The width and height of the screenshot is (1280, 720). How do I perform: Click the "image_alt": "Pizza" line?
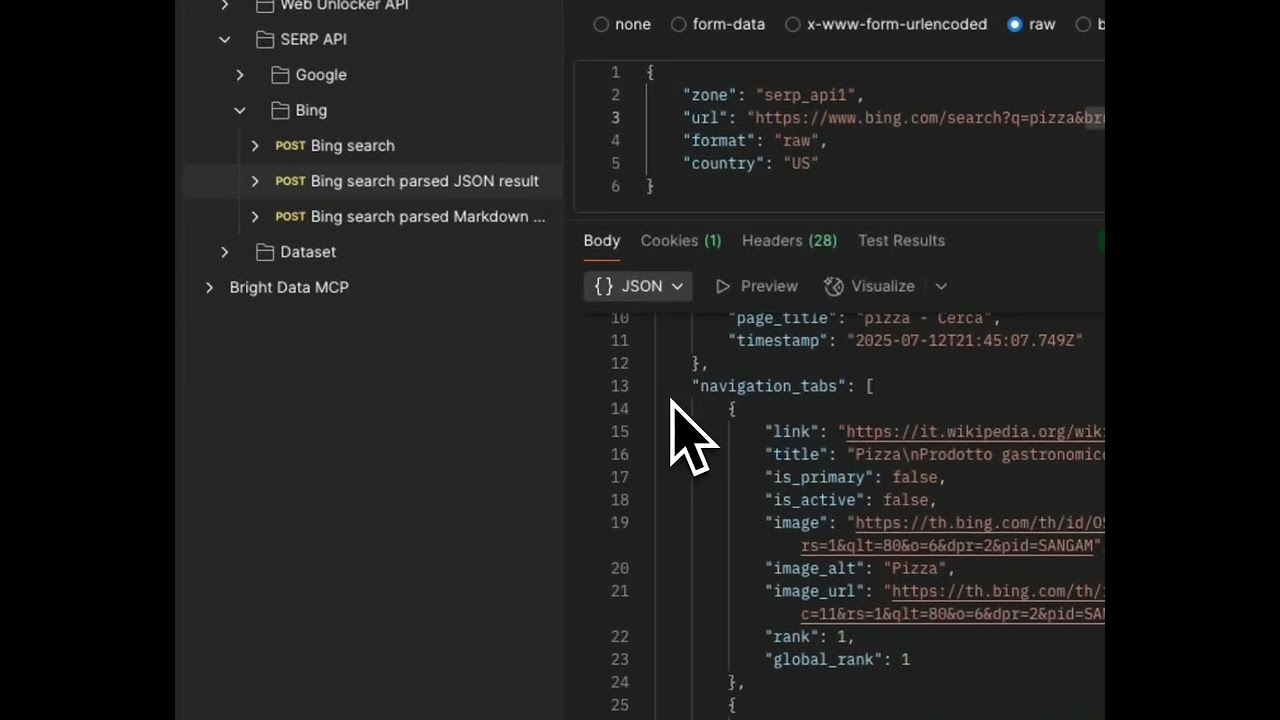(x=860, y=569)
